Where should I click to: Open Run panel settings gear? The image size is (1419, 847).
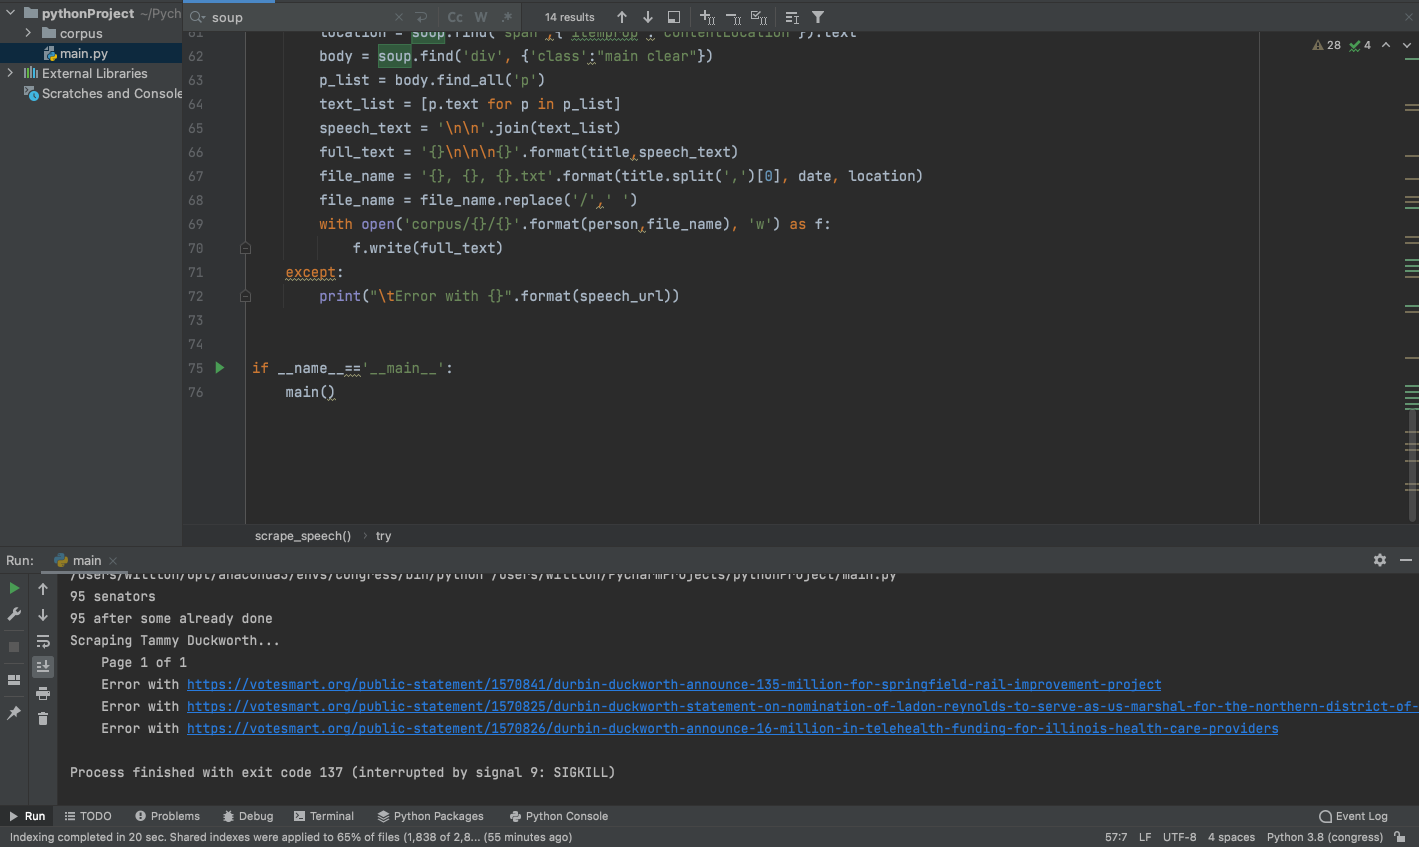1380,560
